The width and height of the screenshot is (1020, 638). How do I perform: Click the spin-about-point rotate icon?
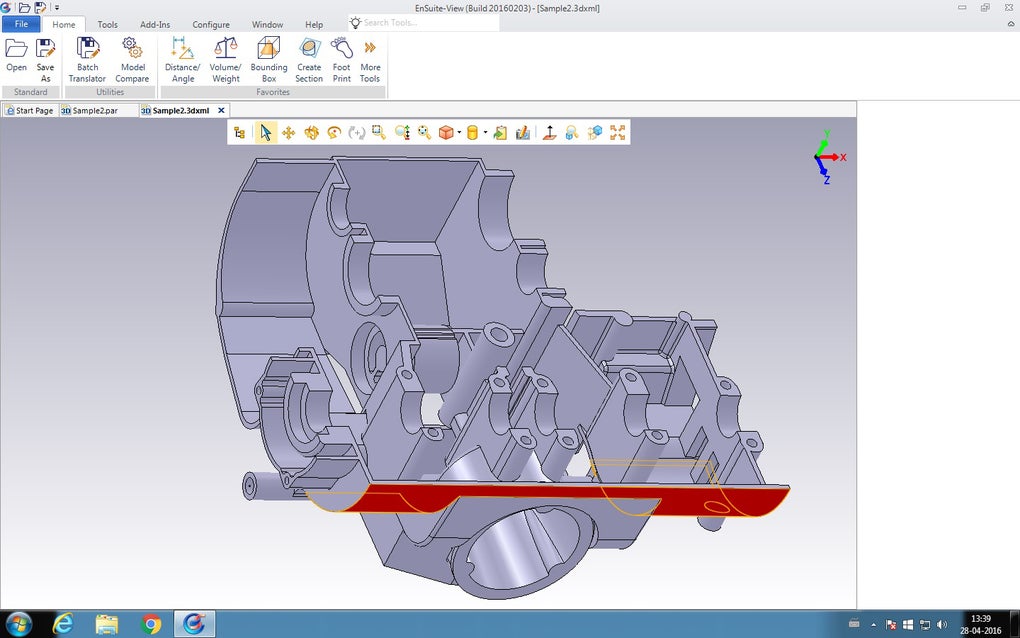[334, 133]
